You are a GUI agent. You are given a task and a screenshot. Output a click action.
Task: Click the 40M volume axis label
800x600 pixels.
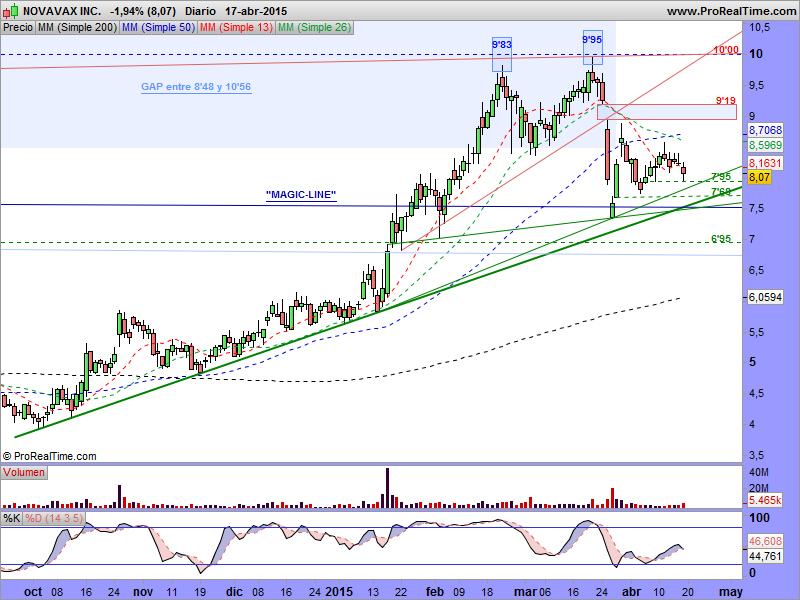pyautogui.click(x=759, y=472)
